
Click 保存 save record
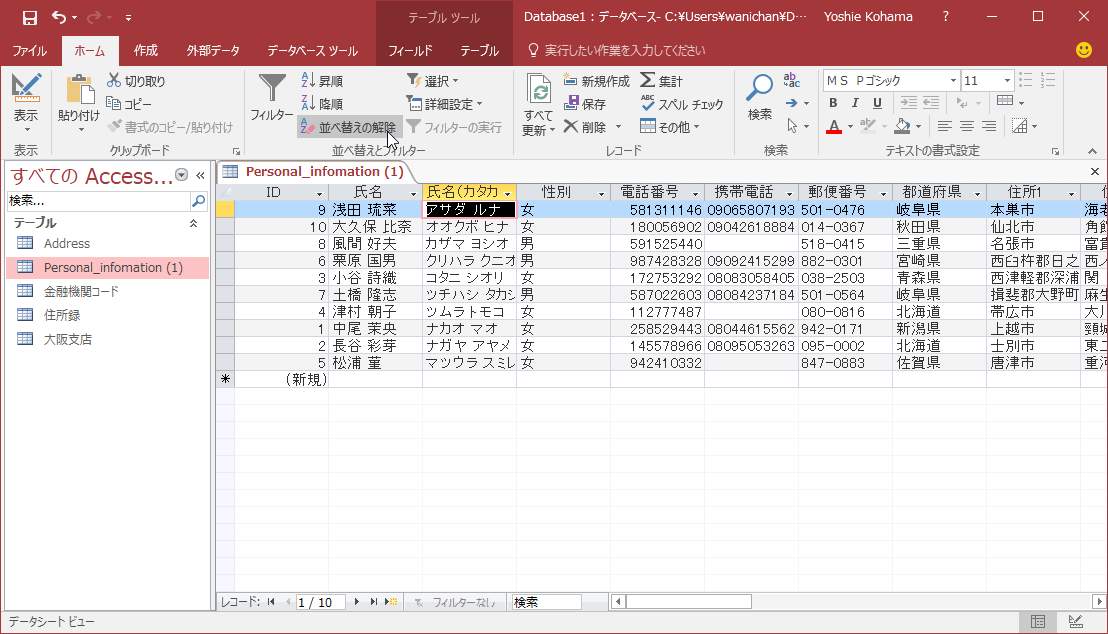tap(585, 104)
